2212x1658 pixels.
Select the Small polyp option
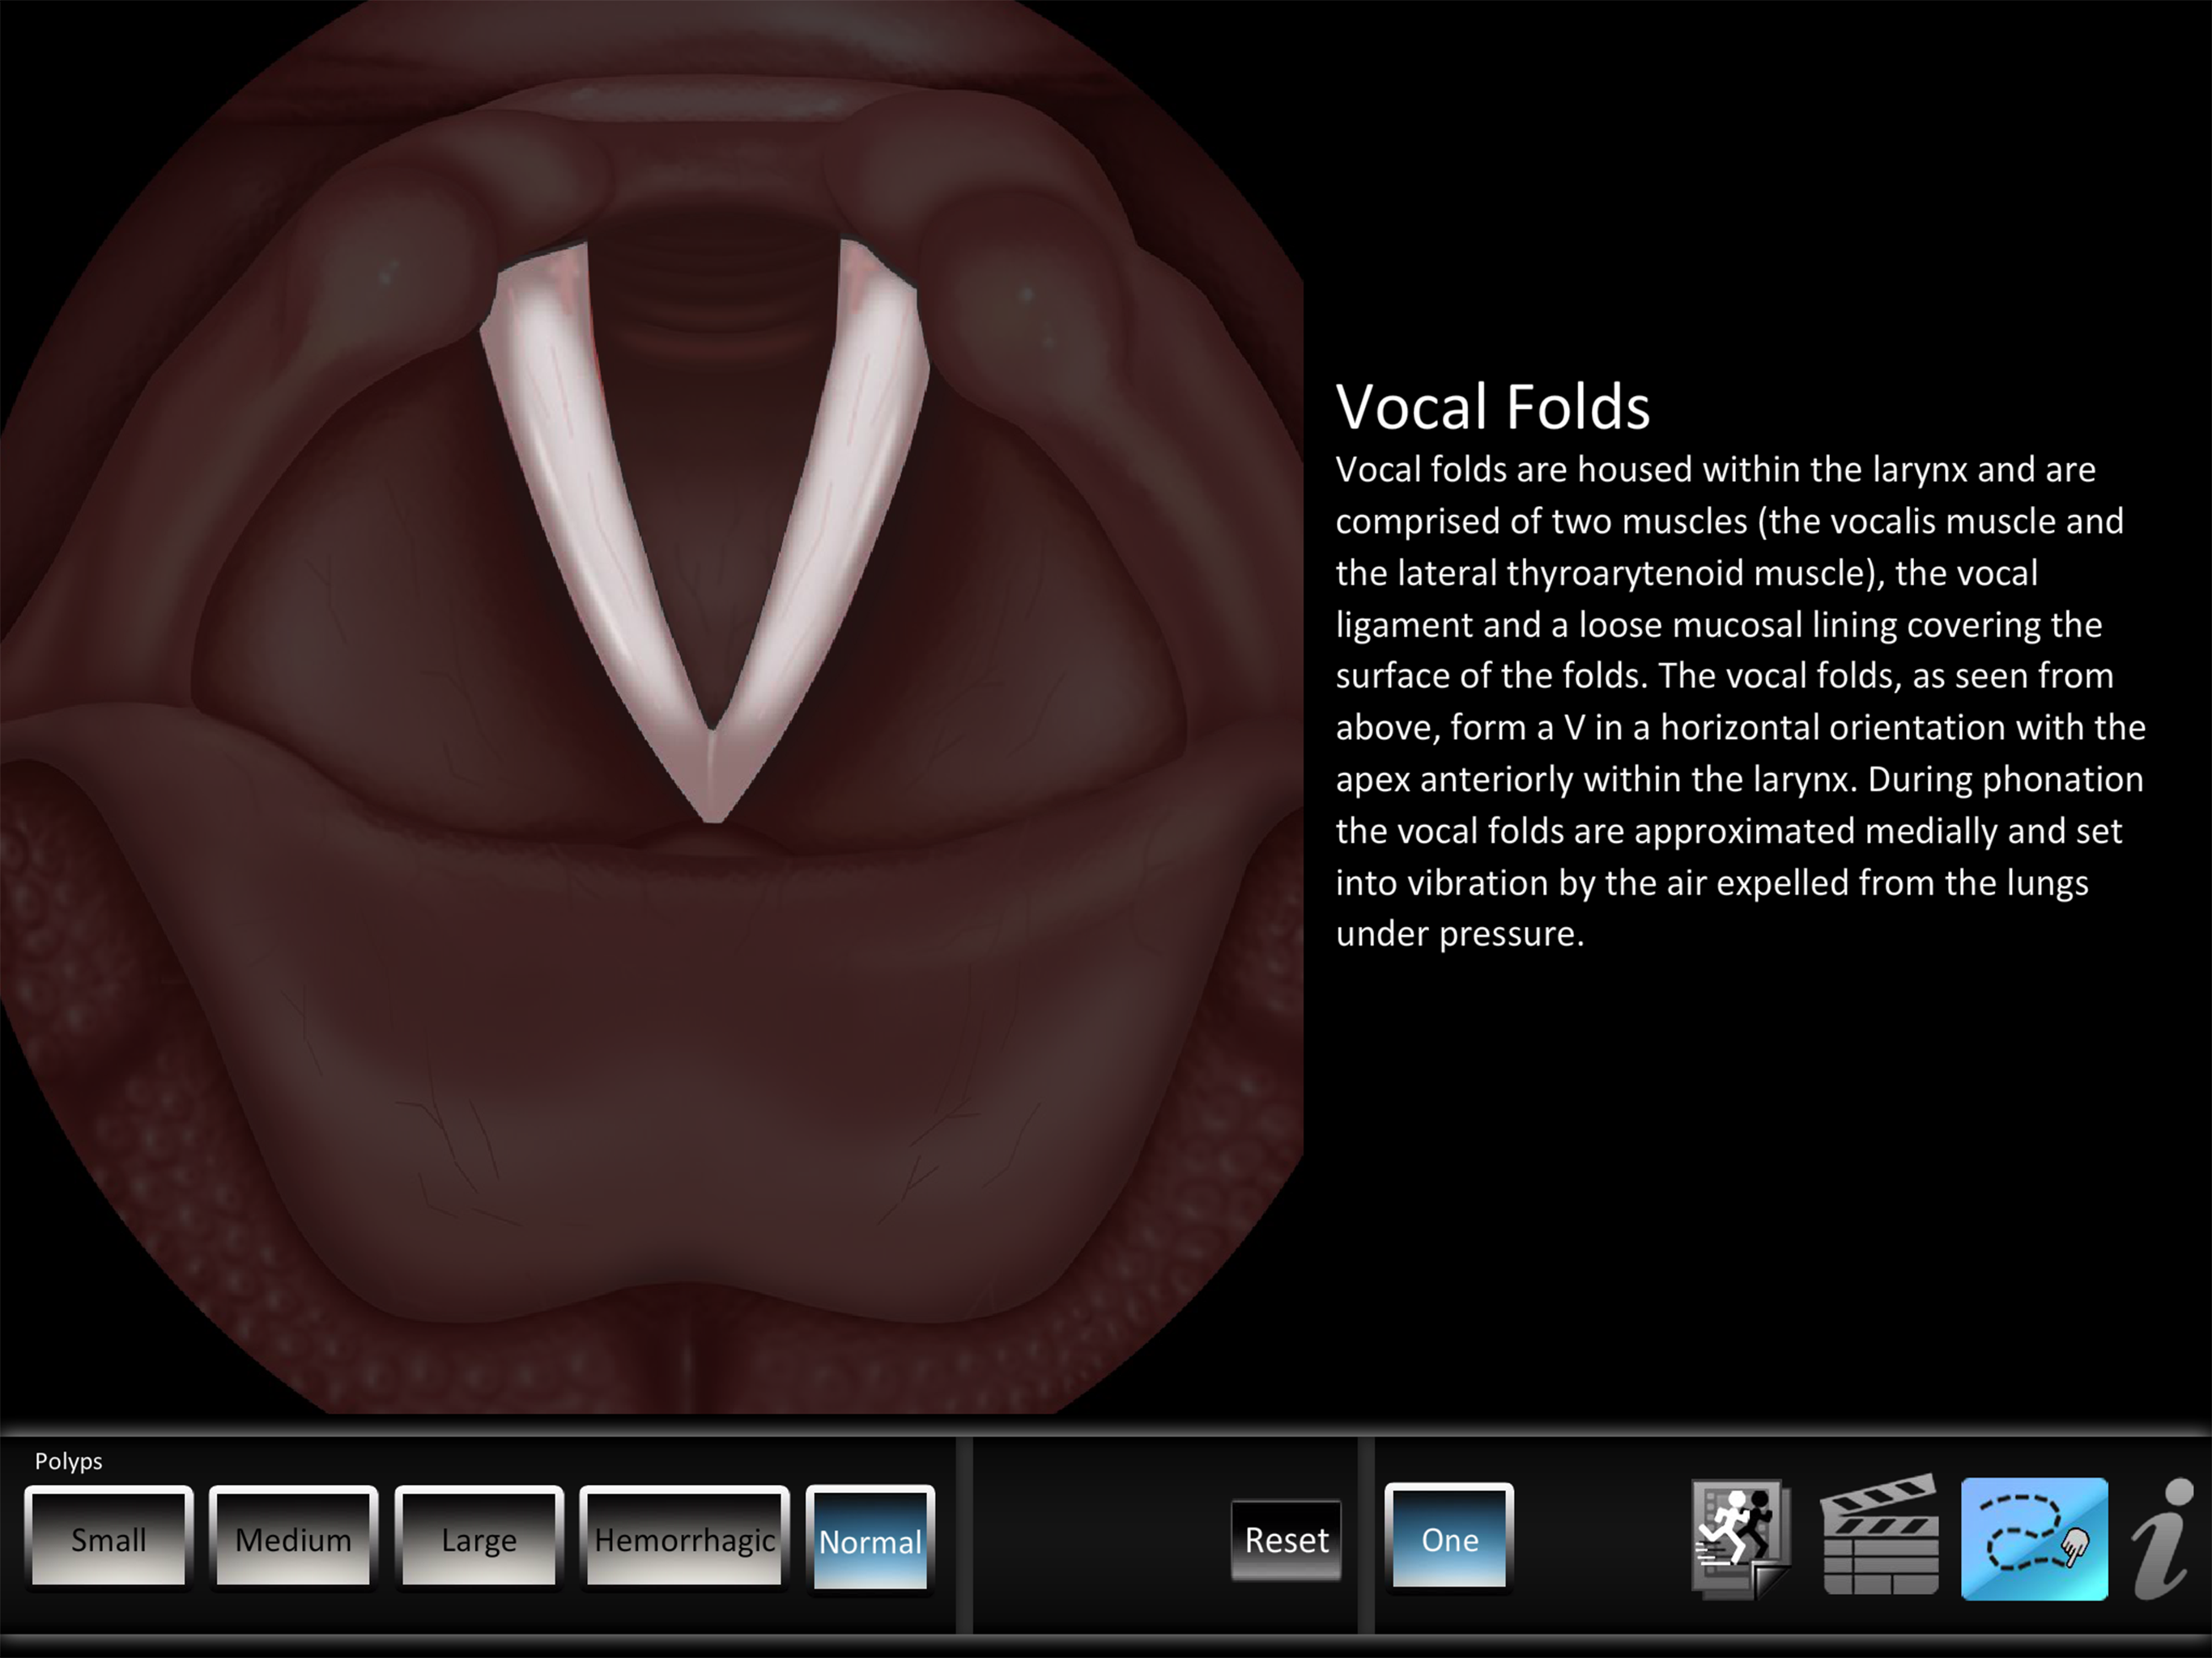[x=108, y=1539]
